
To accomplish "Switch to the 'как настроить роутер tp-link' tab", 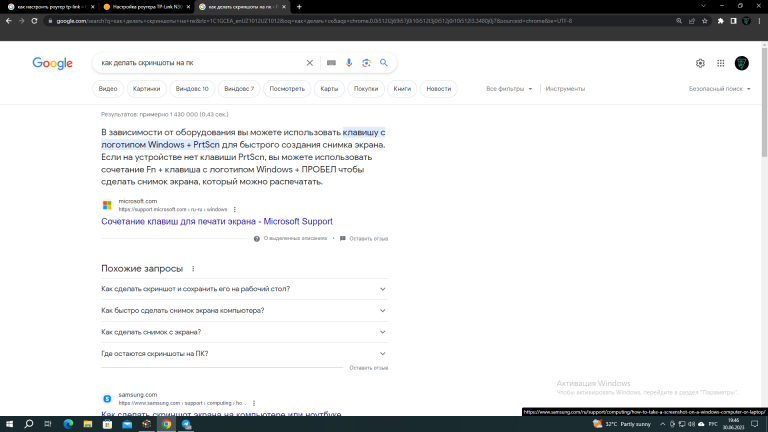I will [50, 7].
